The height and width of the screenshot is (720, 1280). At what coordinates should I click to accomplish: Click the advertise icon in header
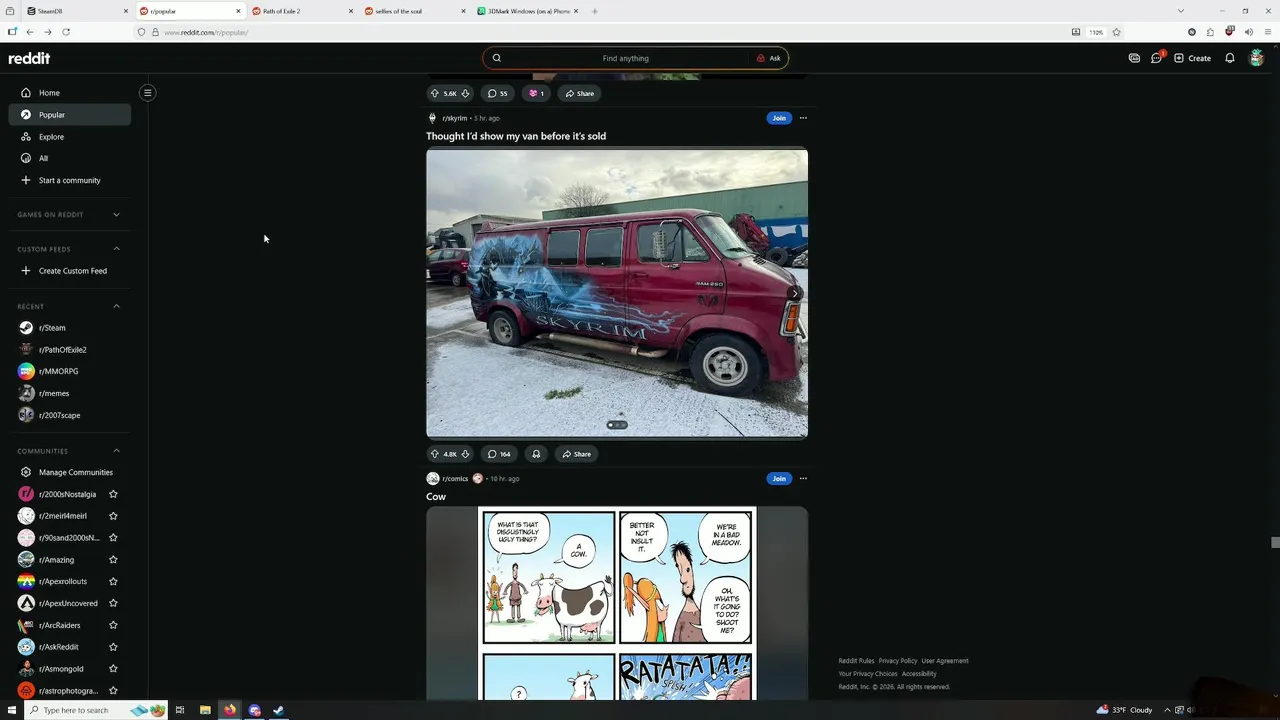[1134, 58]
